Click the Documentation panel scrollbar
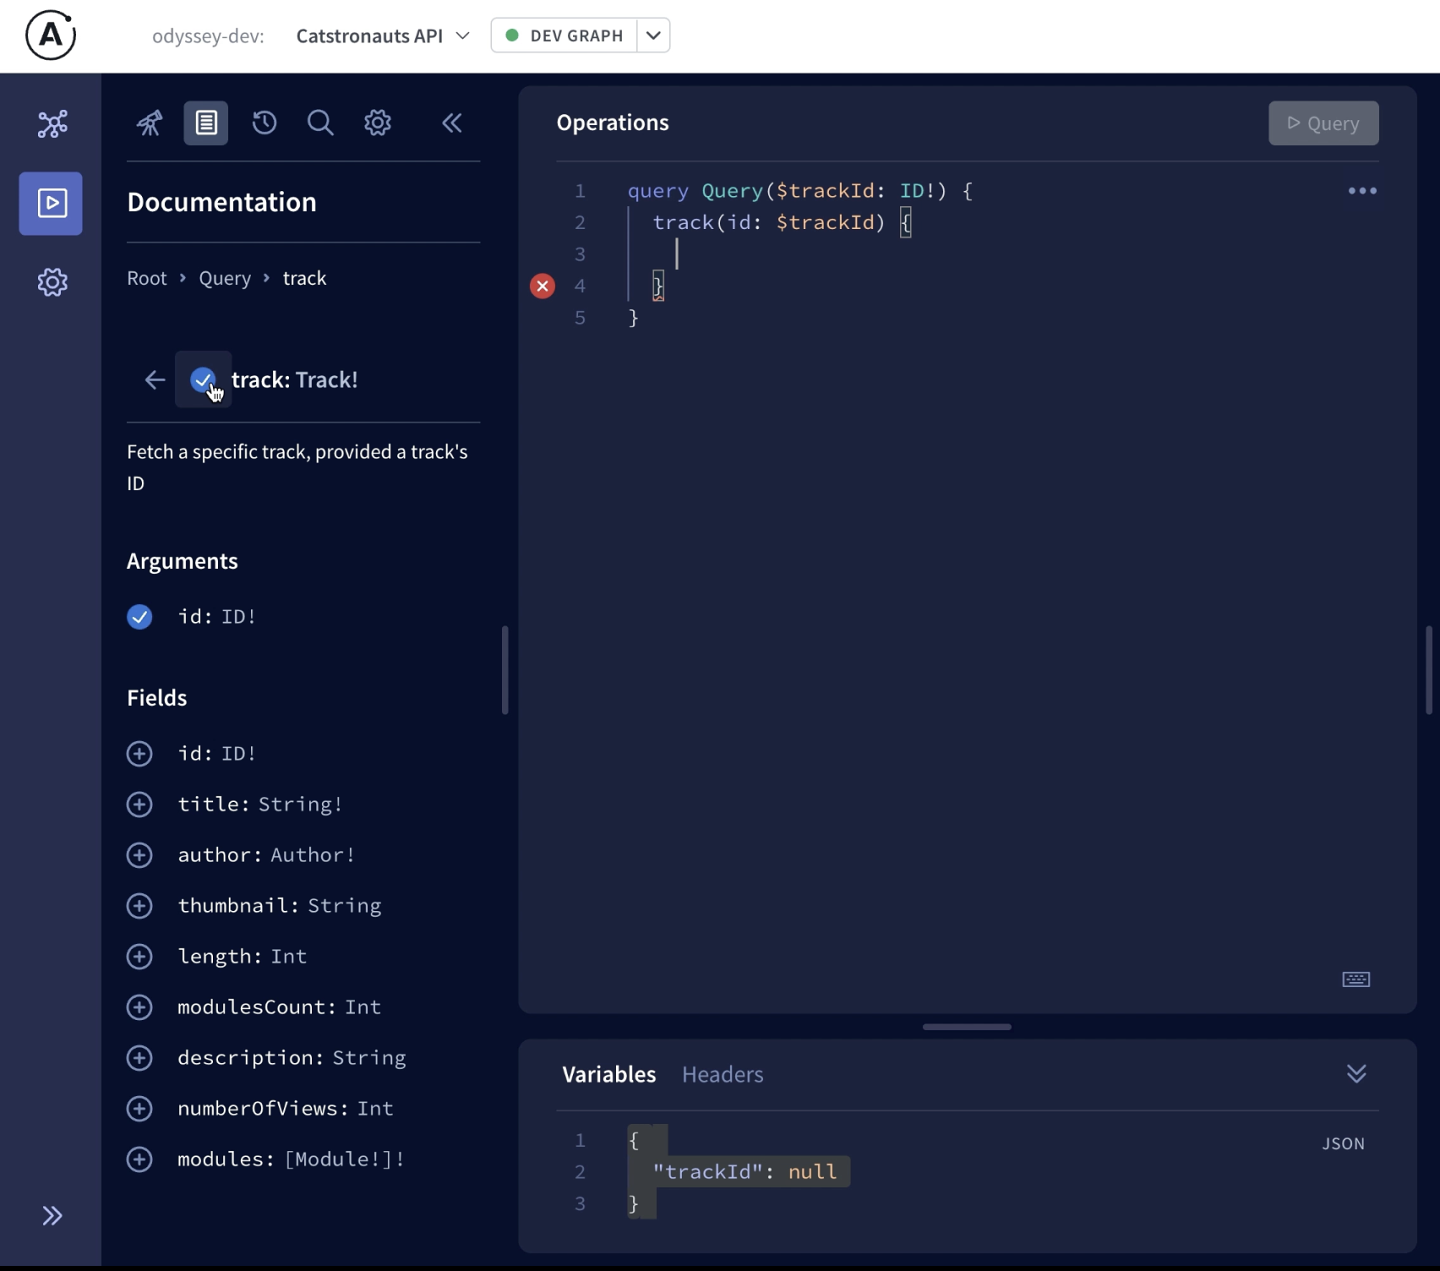Viewport: 1440px width, 1271px height. [505, 670]
